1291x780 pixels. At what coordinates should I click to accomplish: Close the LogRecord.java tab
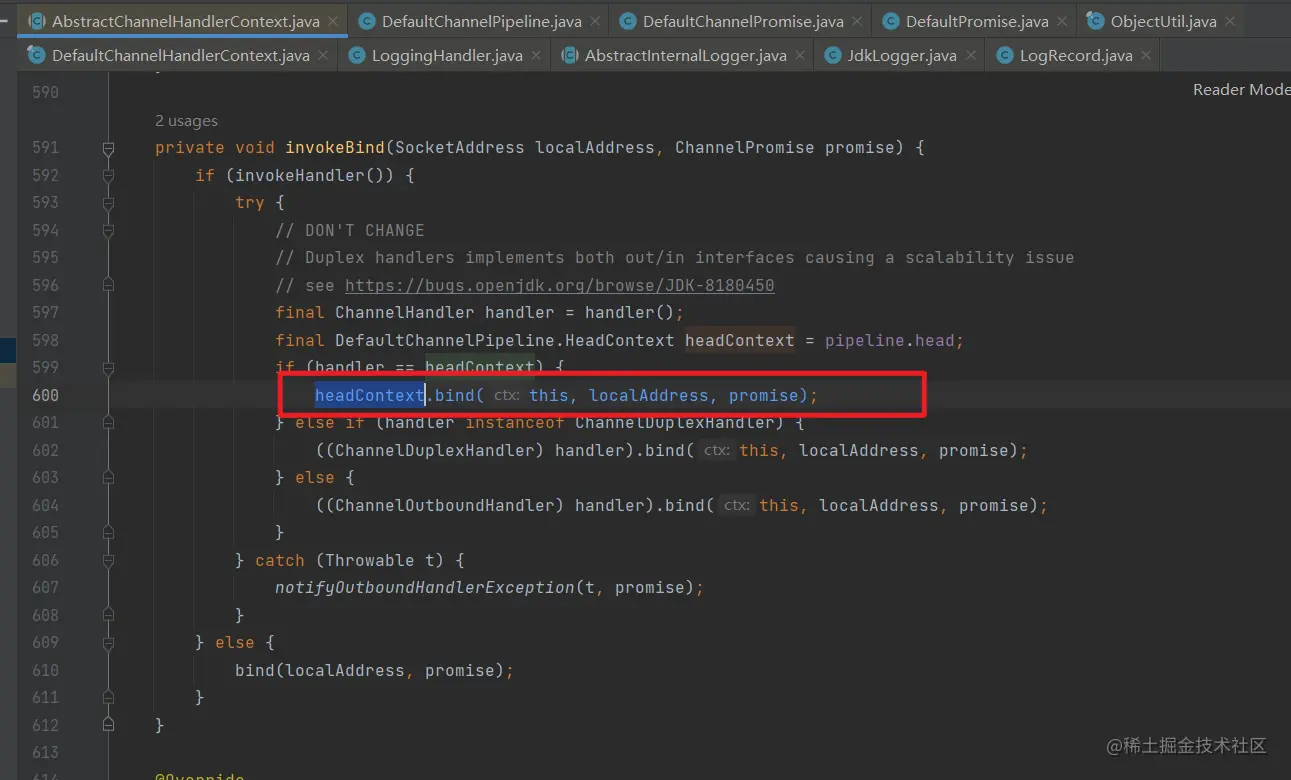1145,56
